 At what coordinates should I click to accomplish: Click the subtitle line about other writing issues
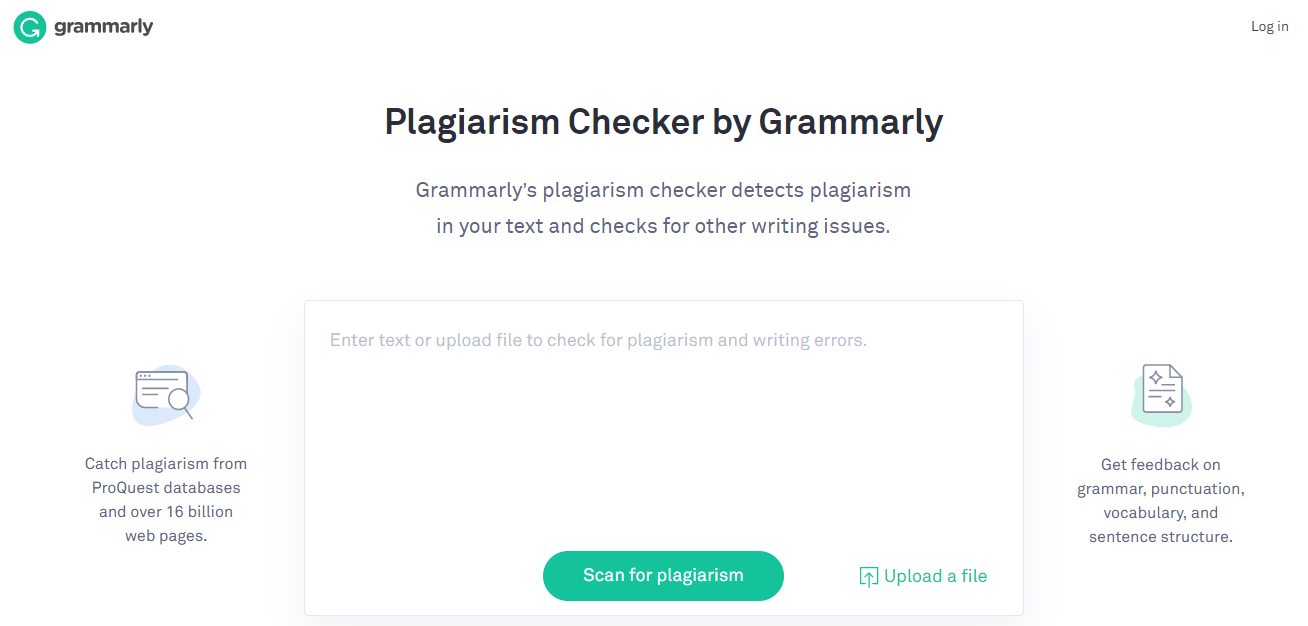point(663,226)
